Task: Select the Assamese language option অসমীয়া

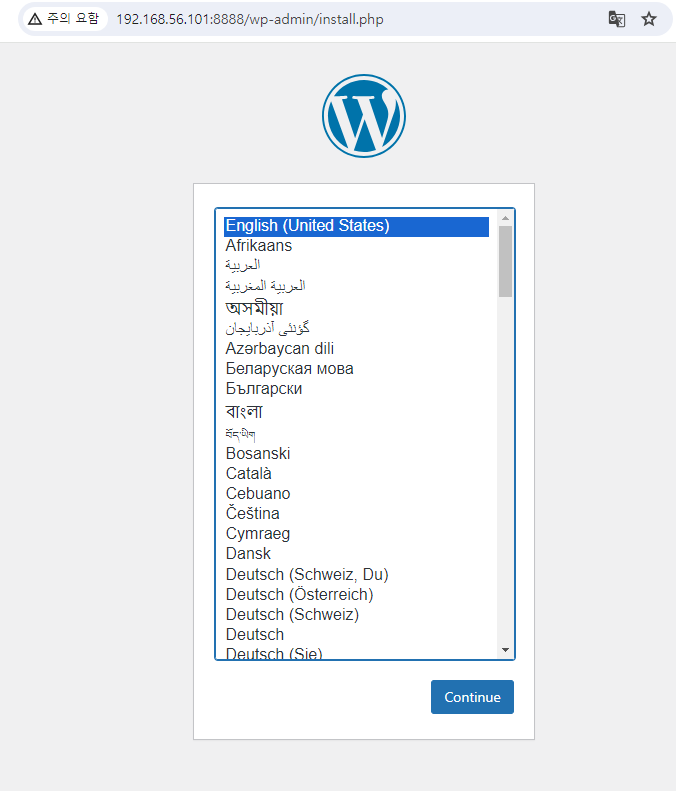Action: 356,308
